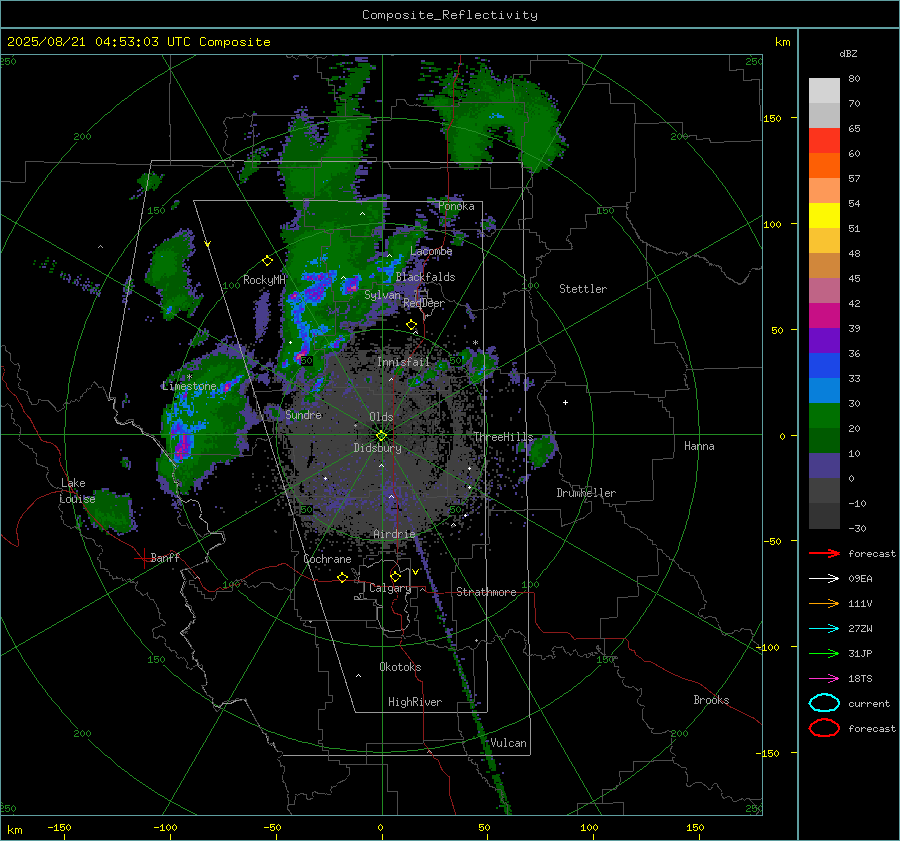Click the Cochrane label
This screenshot has width=900, height=841.
(327, 559)
